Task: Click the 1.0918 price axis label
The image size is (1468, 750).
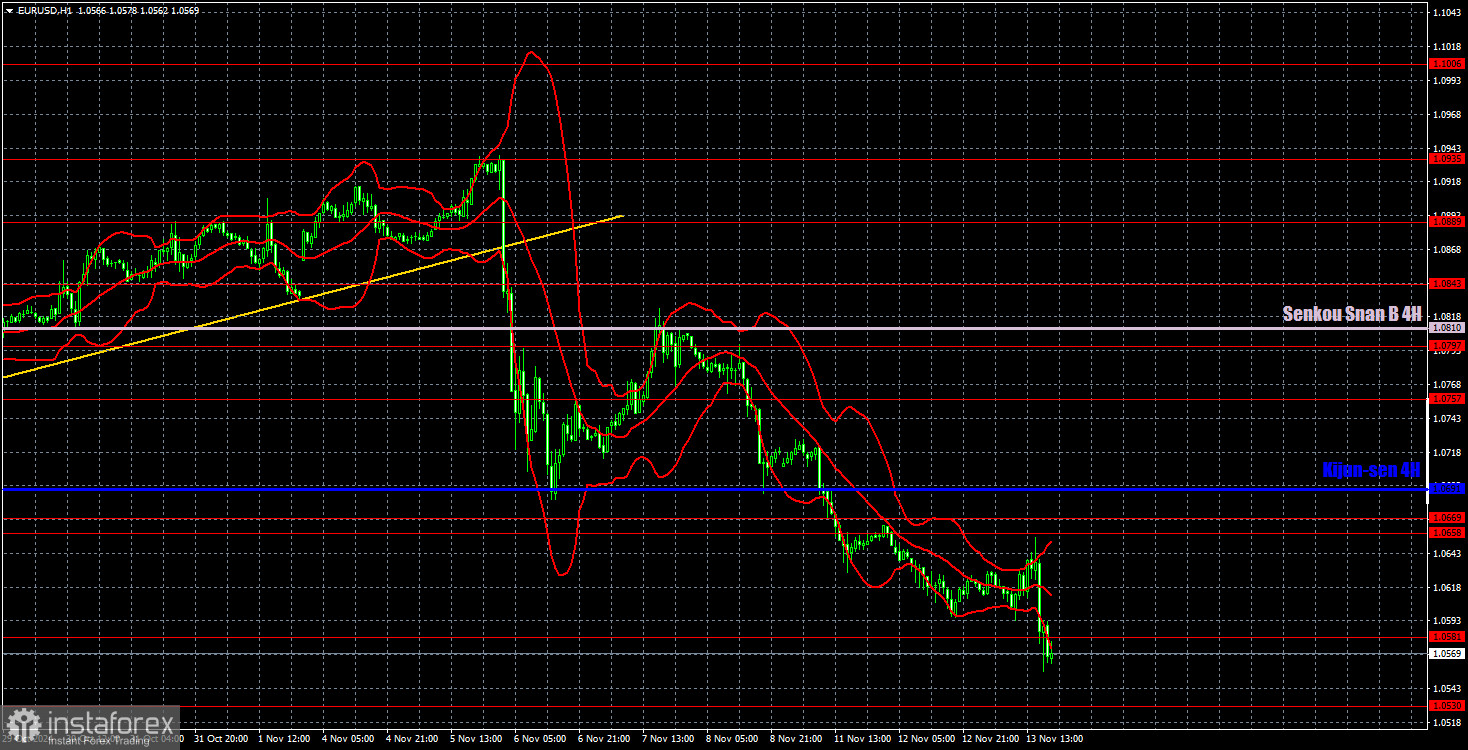Action: point(1447,182)
